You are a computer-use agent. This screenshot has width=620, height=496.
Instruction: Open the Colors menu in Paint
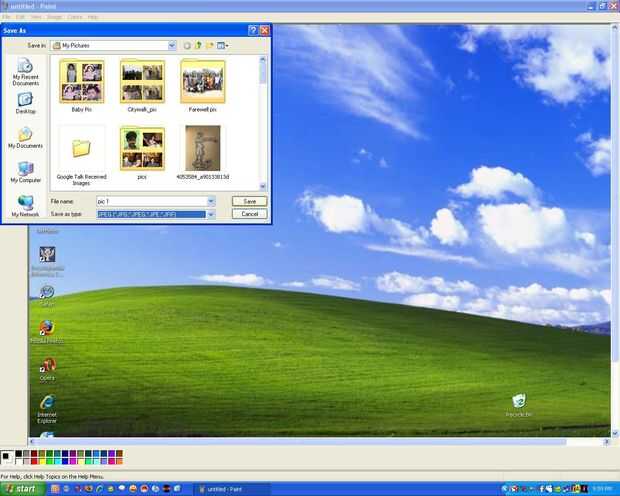coord(75,17)
